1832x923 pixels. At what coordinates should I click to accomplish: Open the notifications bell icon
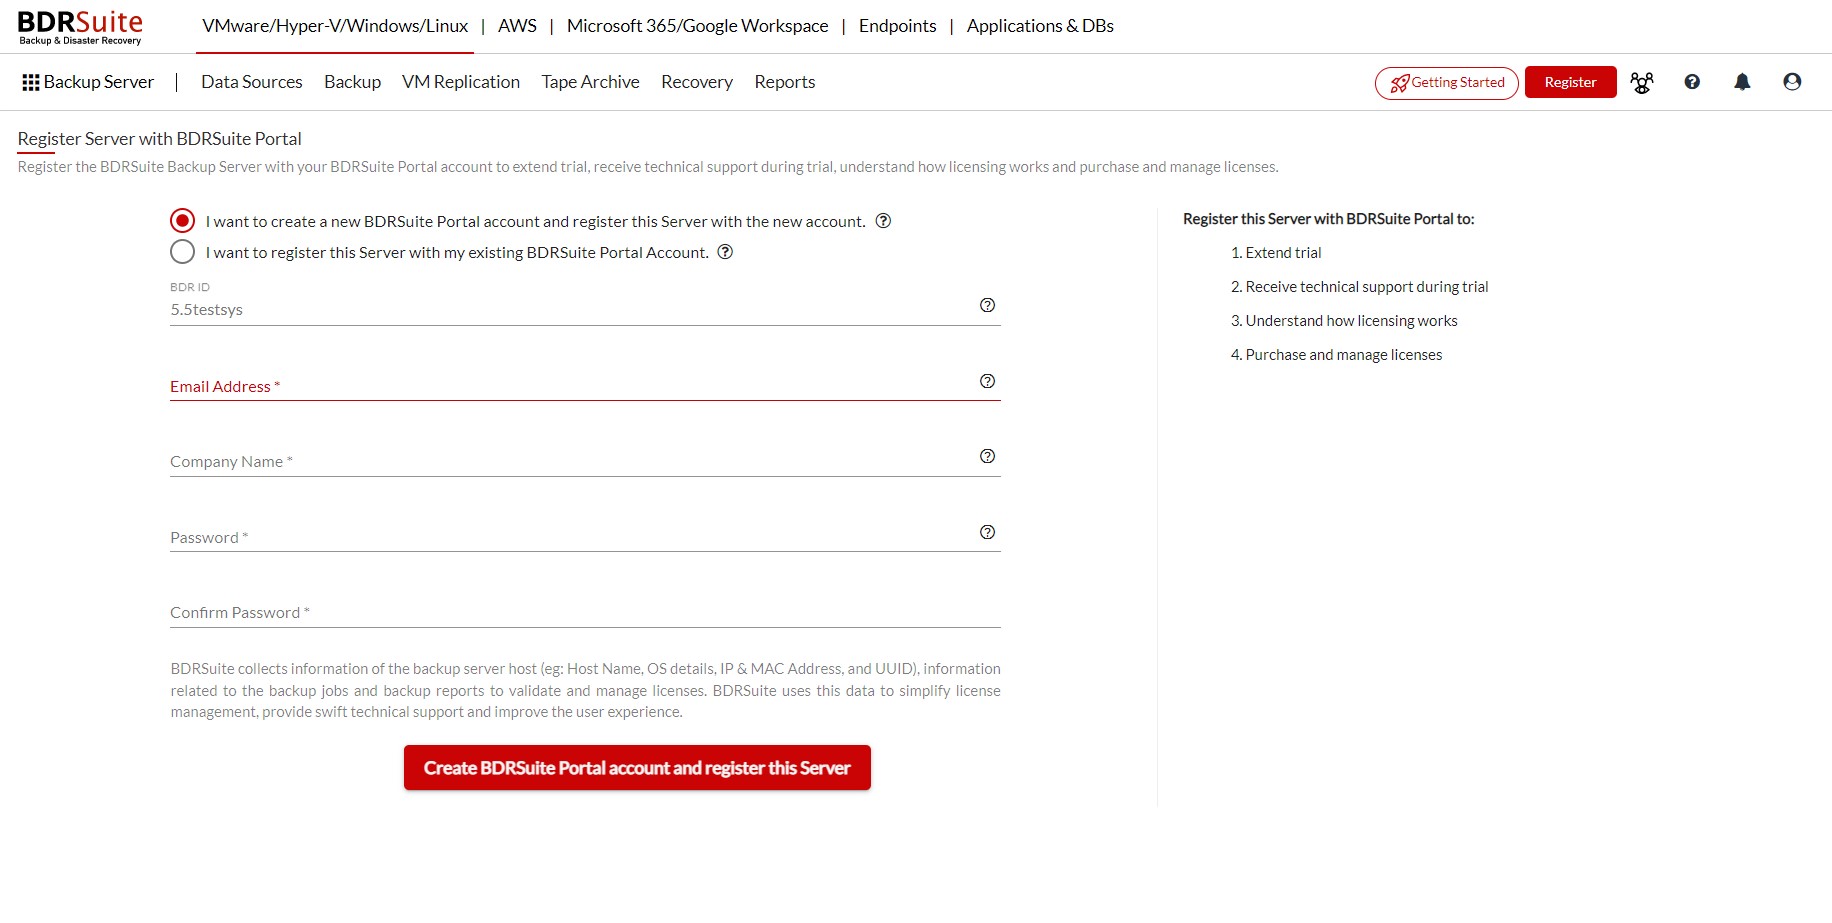1742,82
